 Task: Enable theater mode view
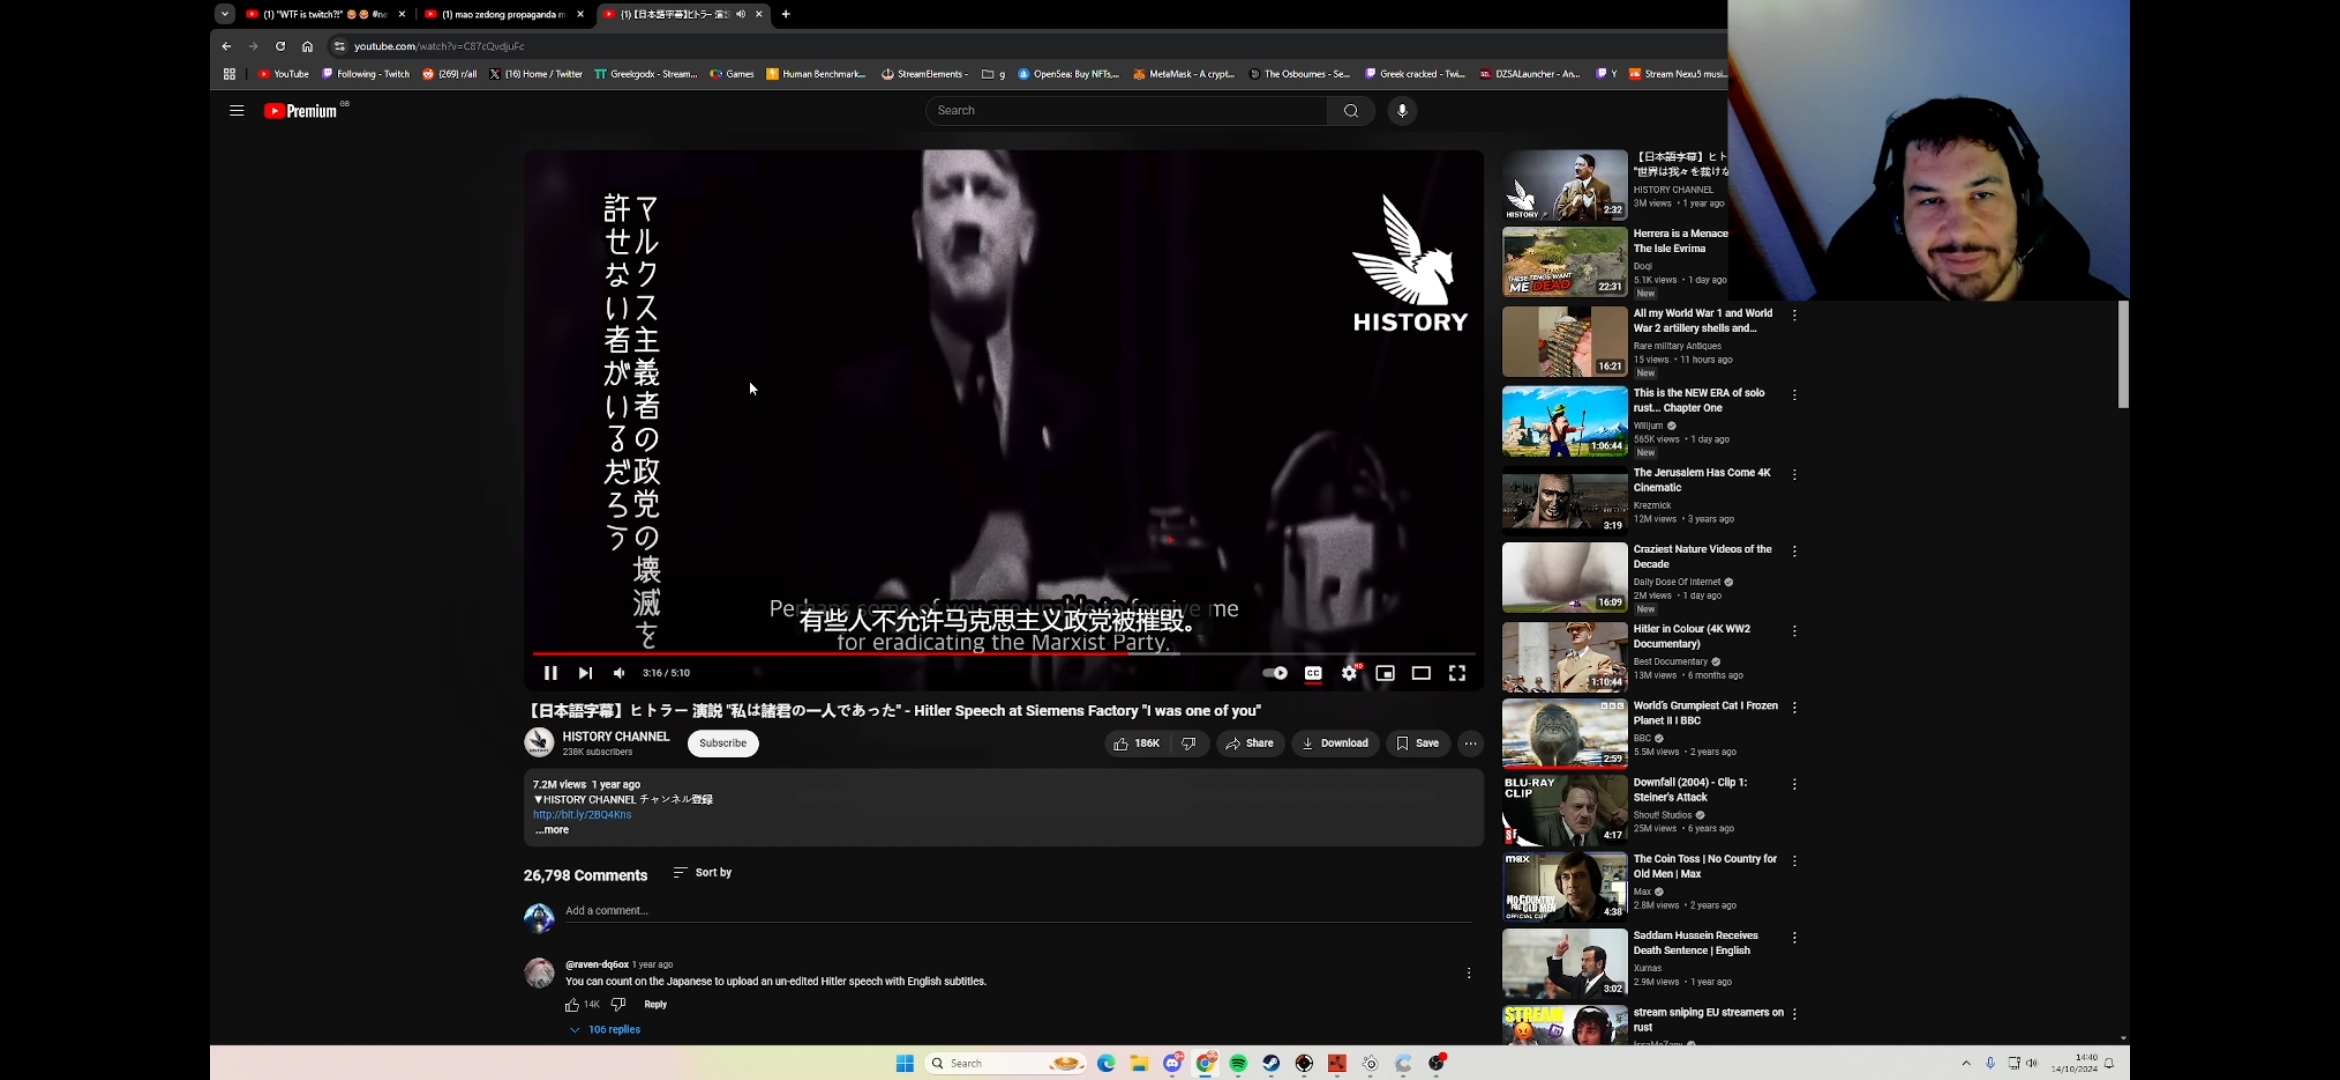pos(1421,673)
